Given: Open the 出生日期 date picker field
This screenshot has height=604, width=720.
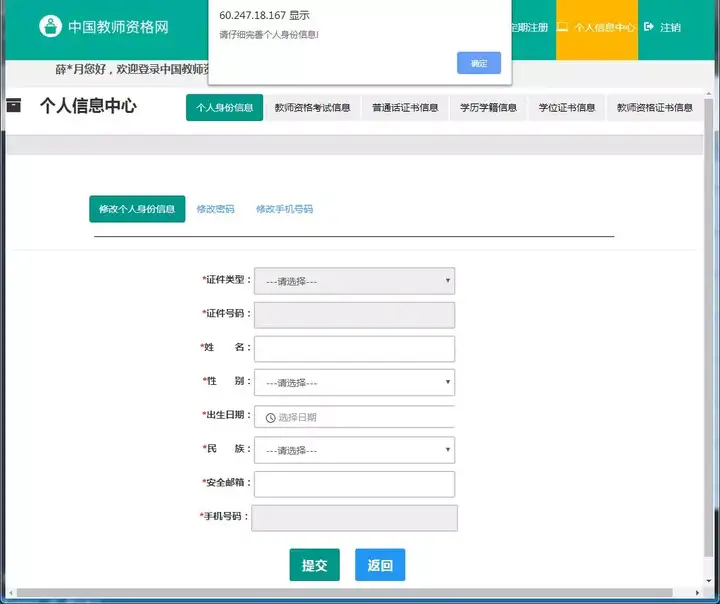Looking at the screenshot, I should (x=354, y=417).
